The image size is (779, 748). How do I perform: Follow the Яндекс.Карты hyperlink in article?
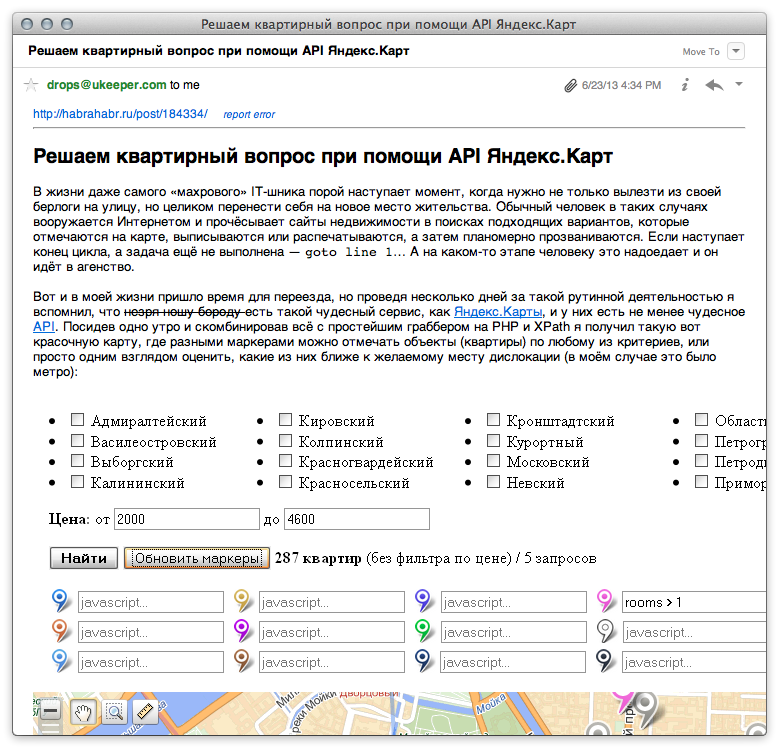[x=497, y=312]
